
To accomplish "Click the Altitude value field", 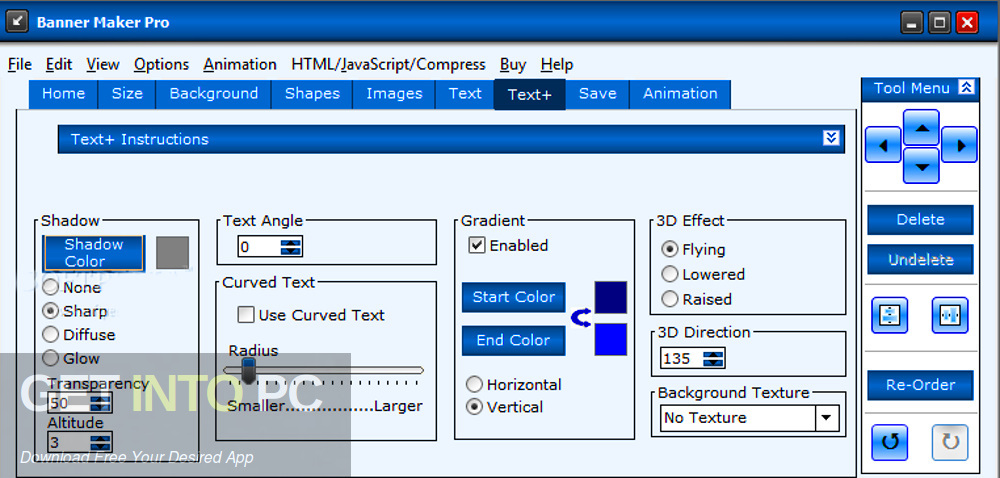I will 69,442.
